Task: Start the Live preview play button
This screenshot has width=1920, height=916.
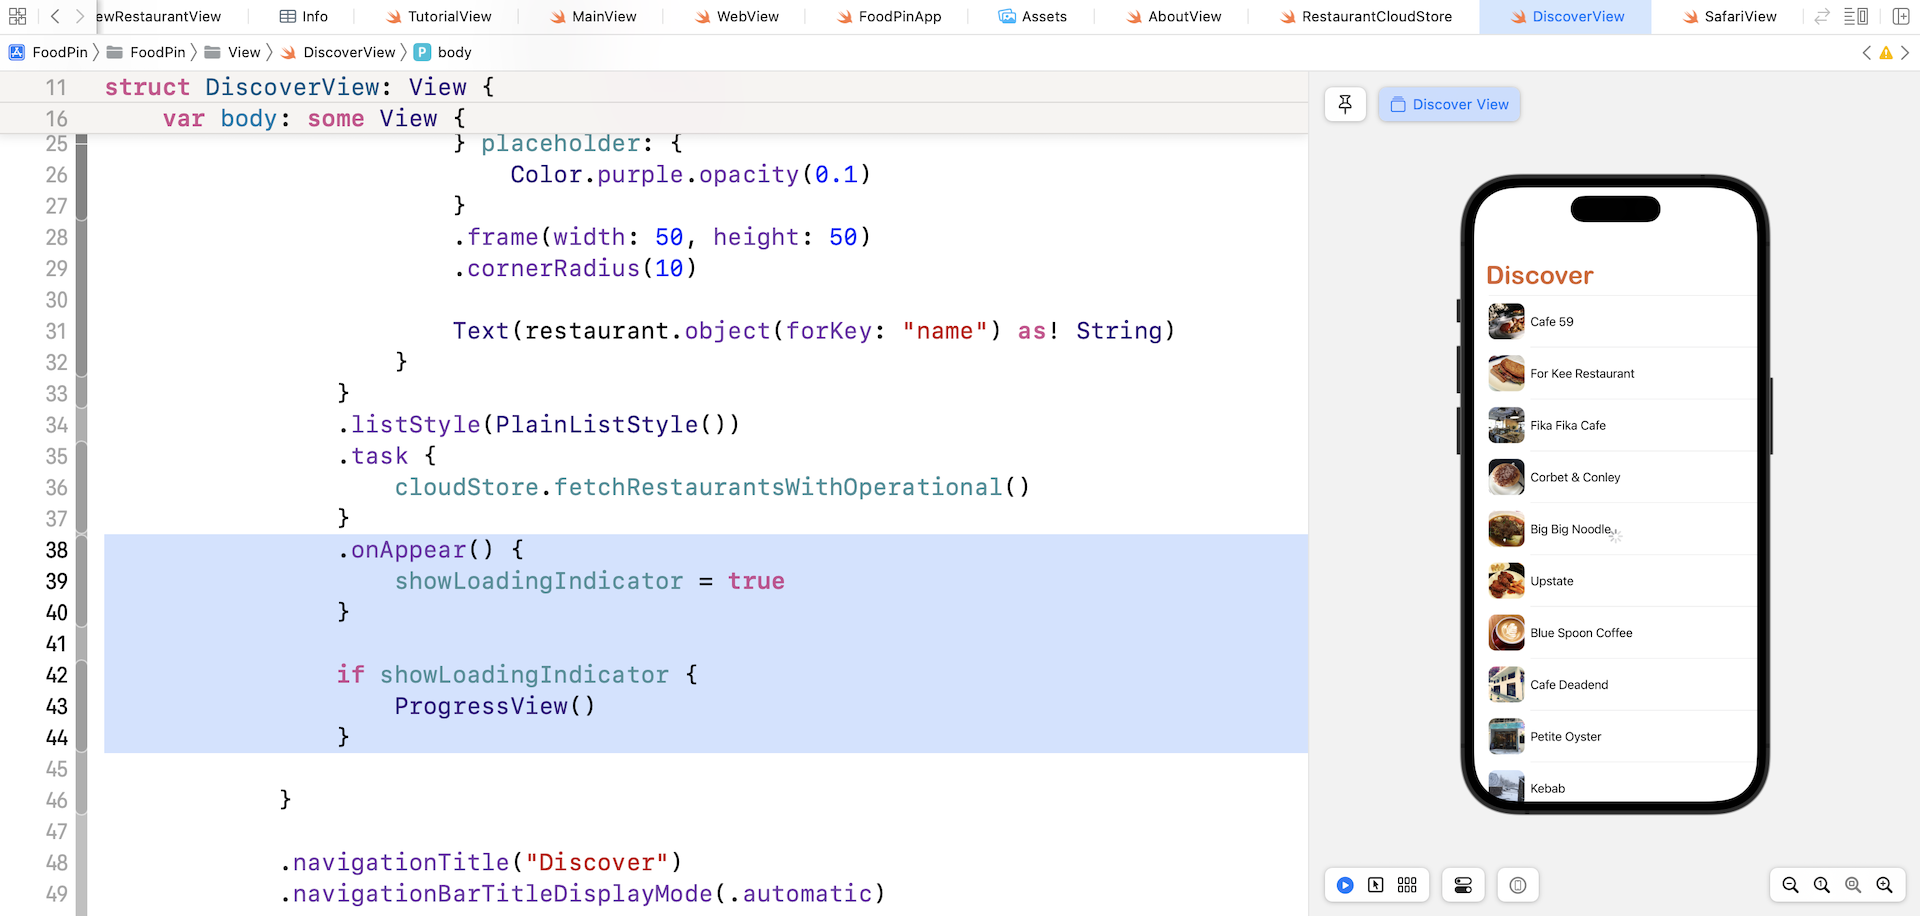Action: pos(1345,885)
